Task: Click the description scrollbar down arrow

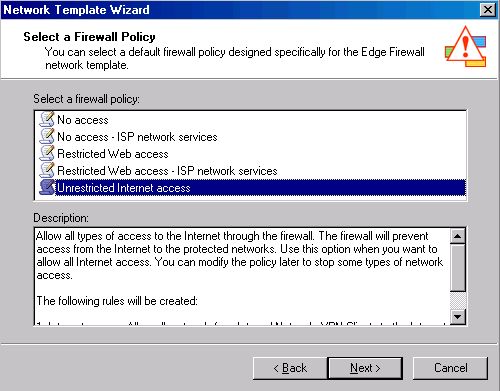Action: click(458, 317)
